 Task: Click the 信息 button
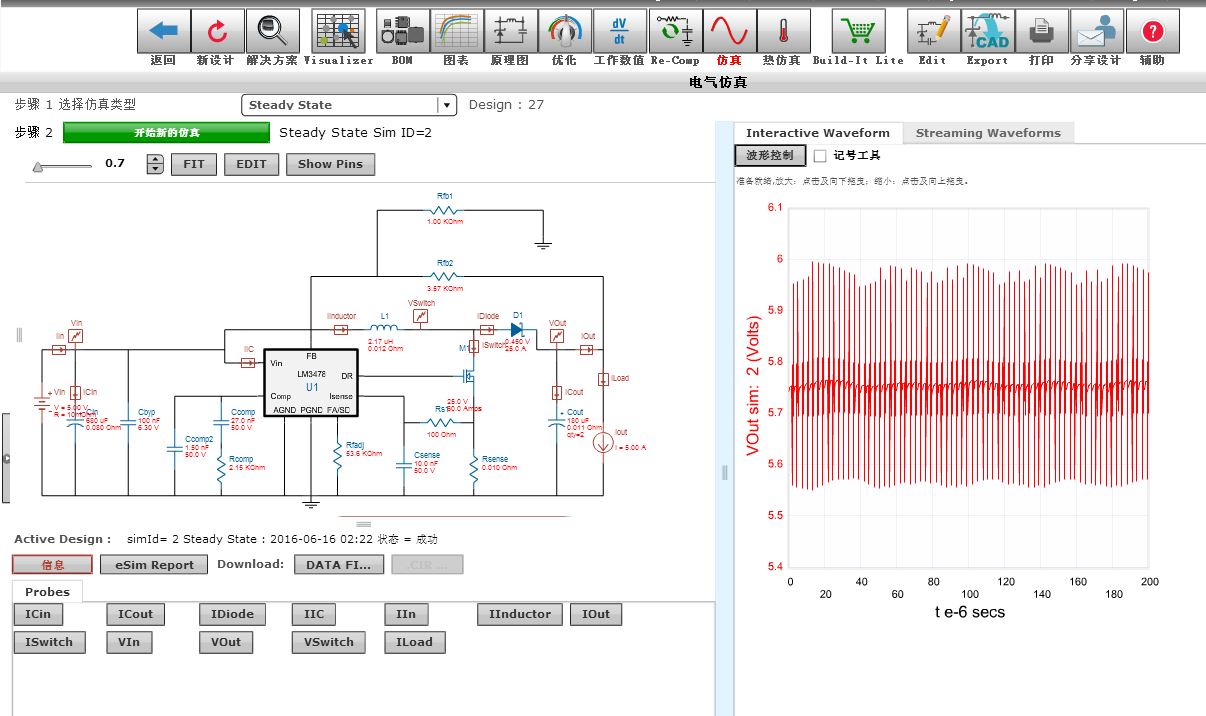pyautogui.click(x=53, y=565)
